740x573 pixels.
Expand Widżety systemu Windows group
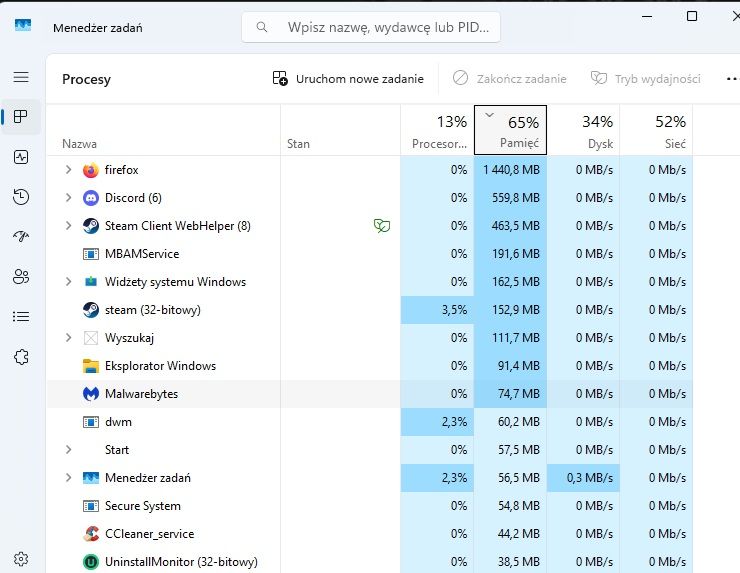(x=68, y=282)
